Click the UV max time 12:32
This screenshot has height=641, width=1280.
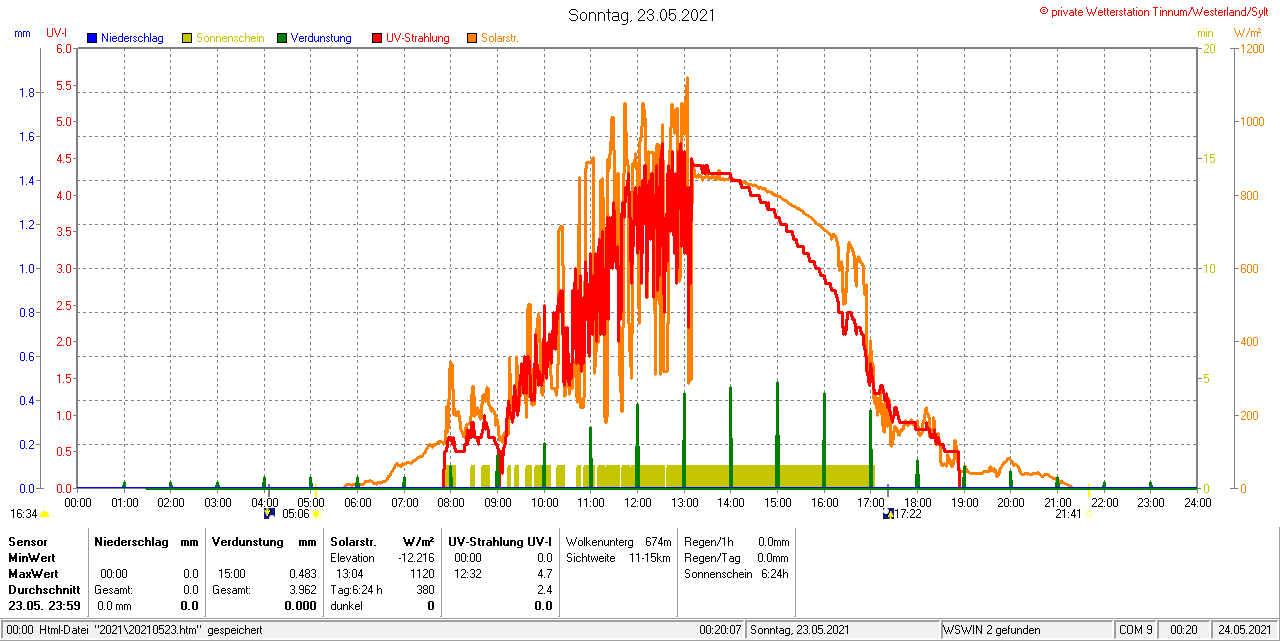point(468,574)
